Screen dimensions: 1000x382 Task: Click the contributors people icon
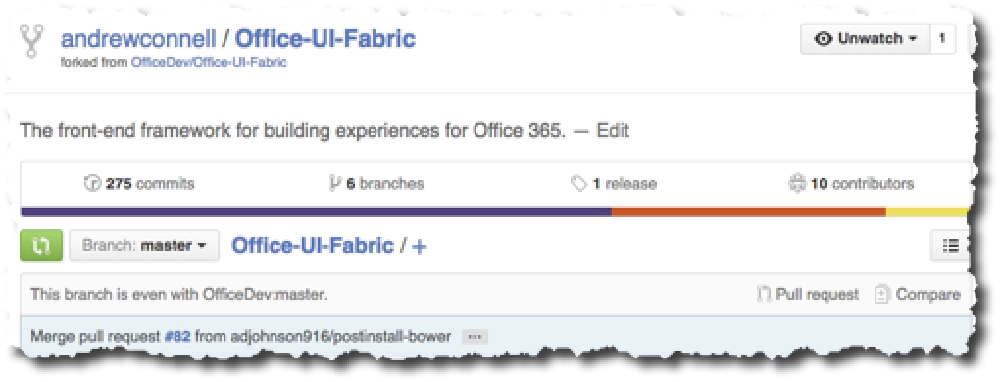[x=797, y=184]
